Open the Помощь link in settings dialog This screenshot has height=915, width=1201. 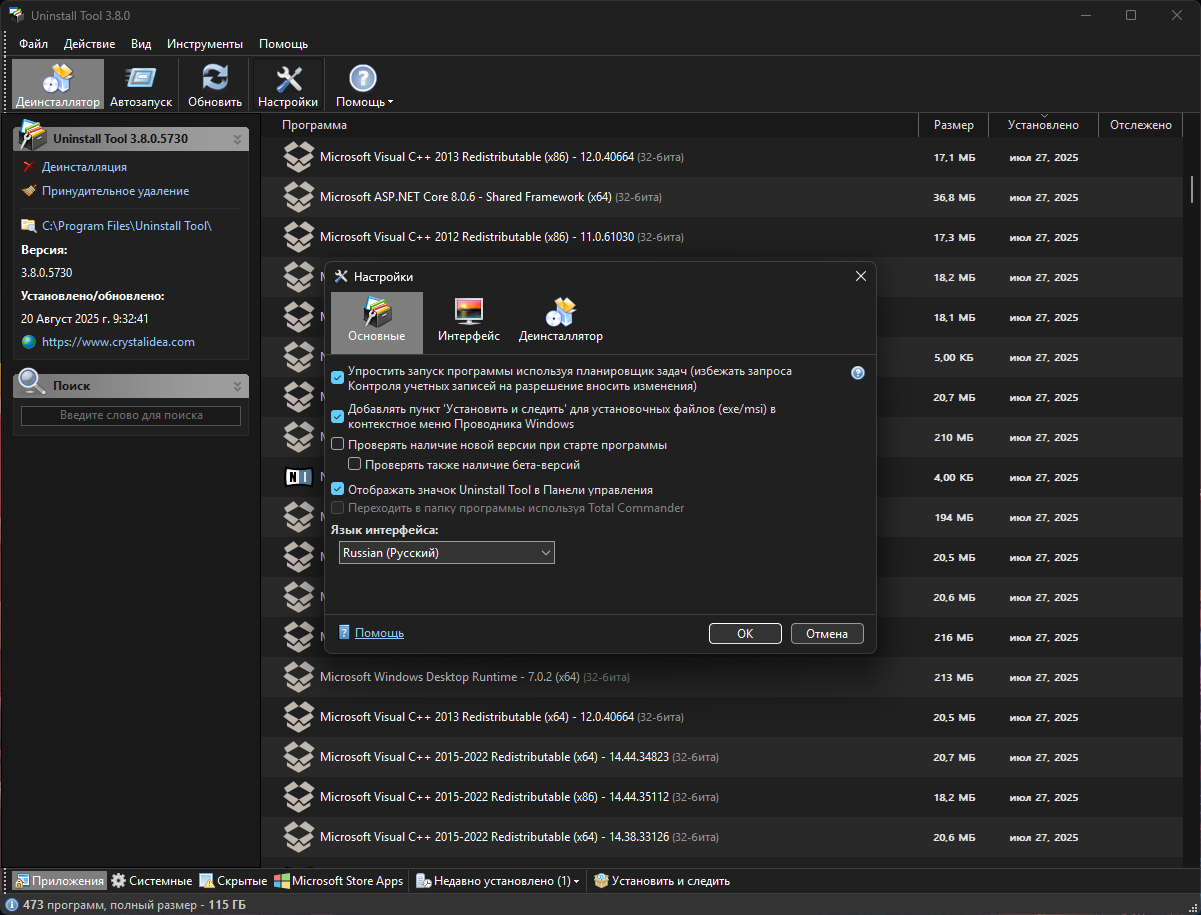tap(379, 633)
